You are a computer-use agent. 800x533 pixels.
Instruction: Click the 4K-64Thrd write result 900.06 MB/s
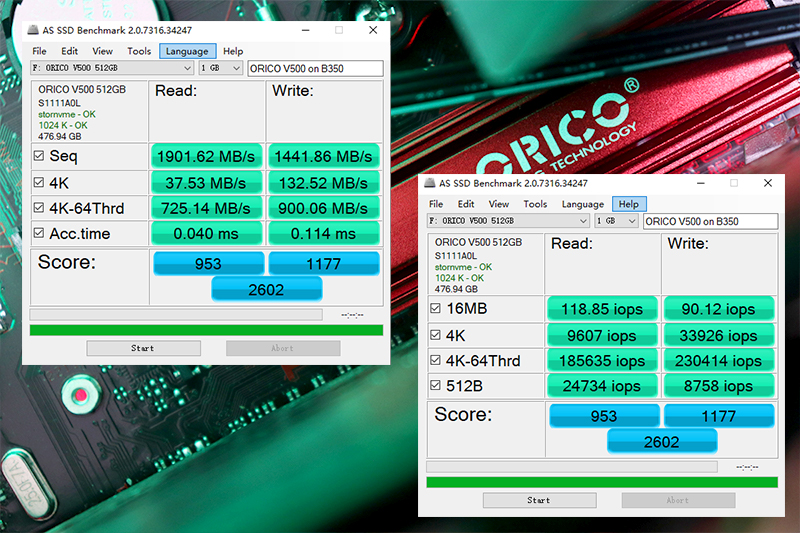coord(323,208)
